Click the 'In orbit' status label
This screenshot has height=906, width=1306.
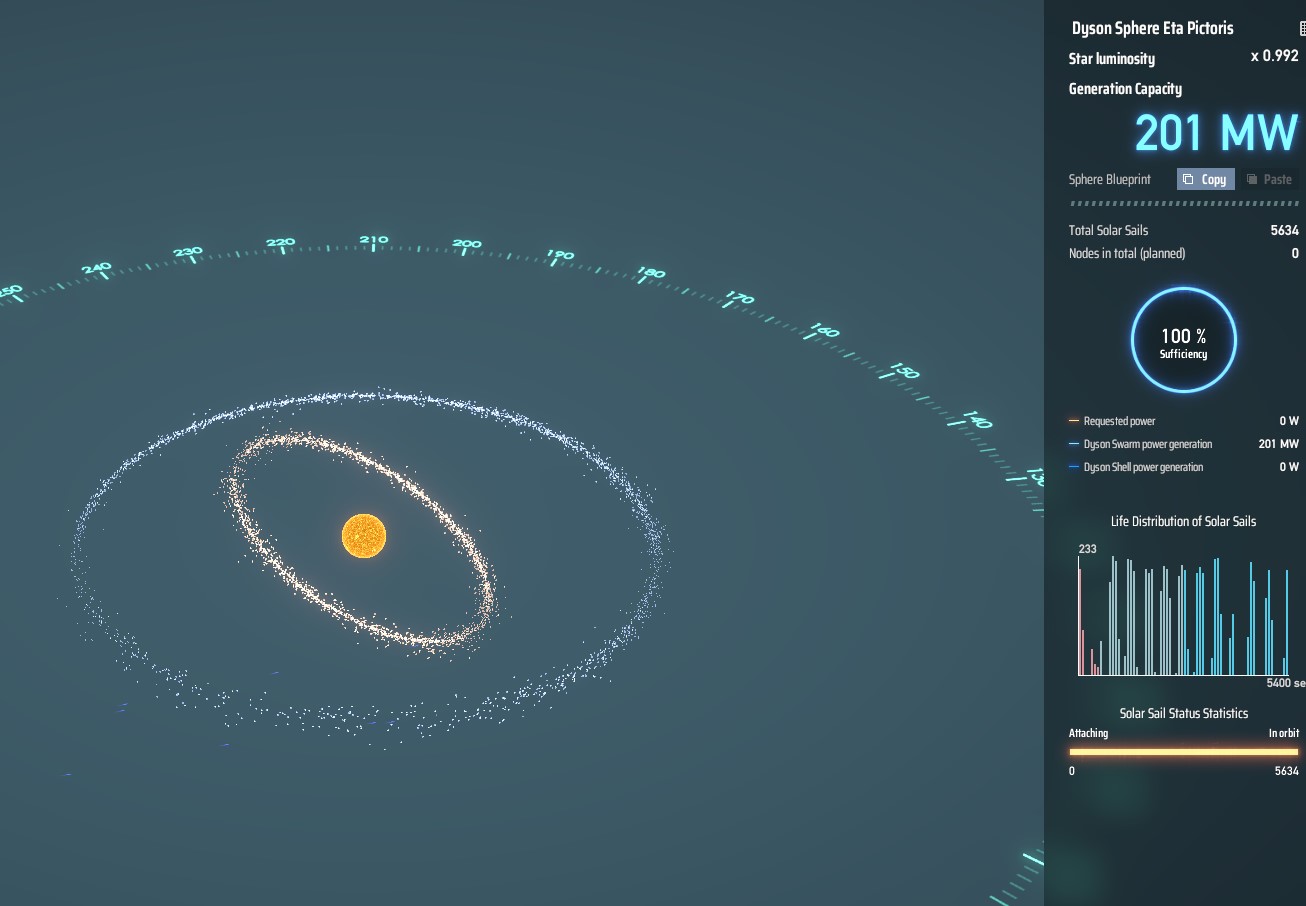coord(1284,733)
